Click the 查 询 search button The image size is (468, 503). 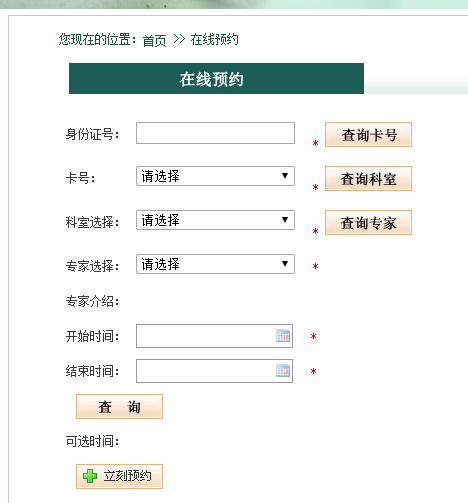(119, 407)
